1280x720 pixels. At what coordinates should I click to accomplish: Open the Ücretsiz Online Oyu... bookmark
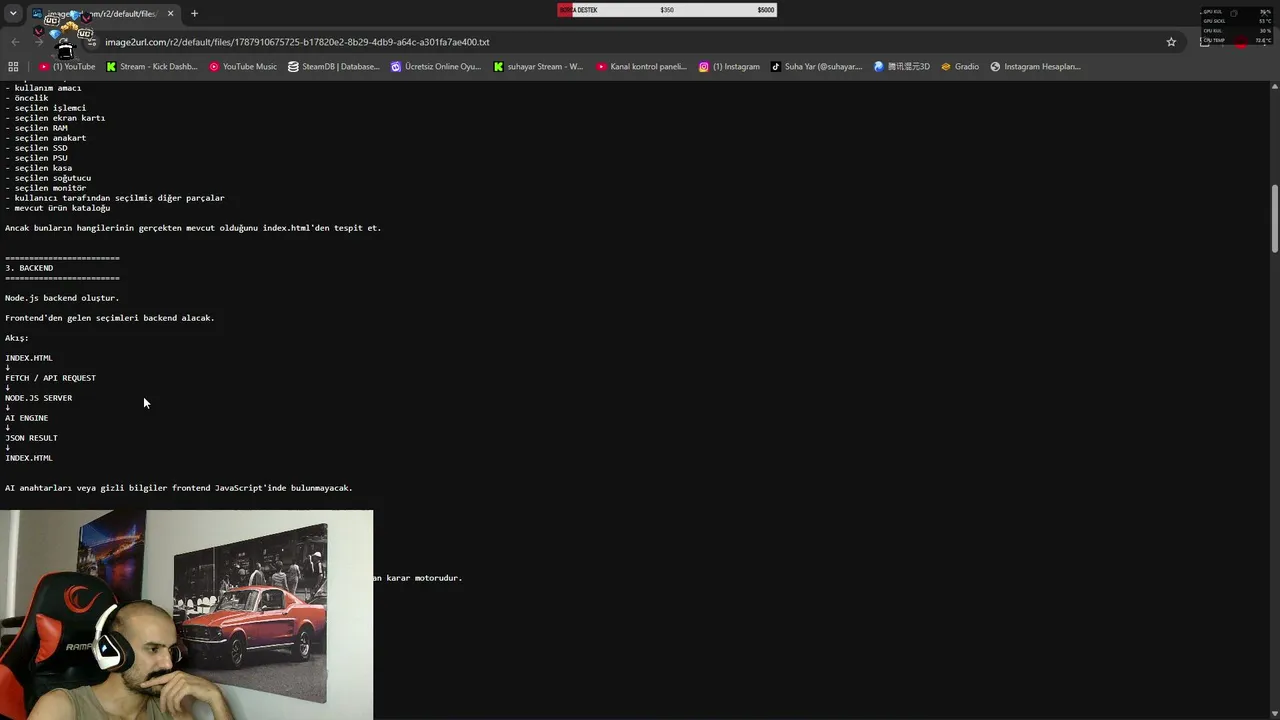pyautogui.click(x=436, y=67)
